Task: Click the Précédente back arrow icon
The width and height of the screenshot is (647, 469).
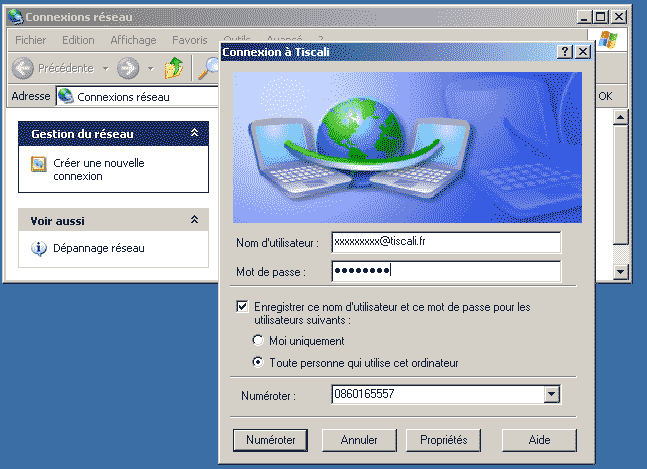Action: 23,68
